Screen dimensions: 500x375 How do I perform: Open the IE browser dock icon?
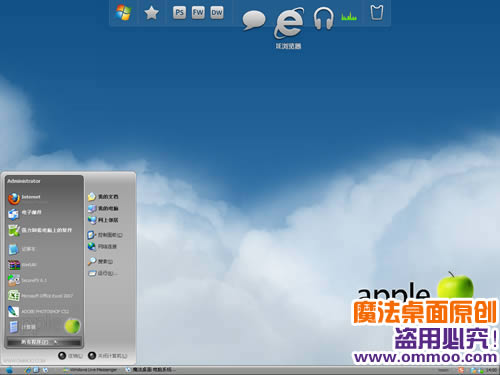click(x=289, y=23)
